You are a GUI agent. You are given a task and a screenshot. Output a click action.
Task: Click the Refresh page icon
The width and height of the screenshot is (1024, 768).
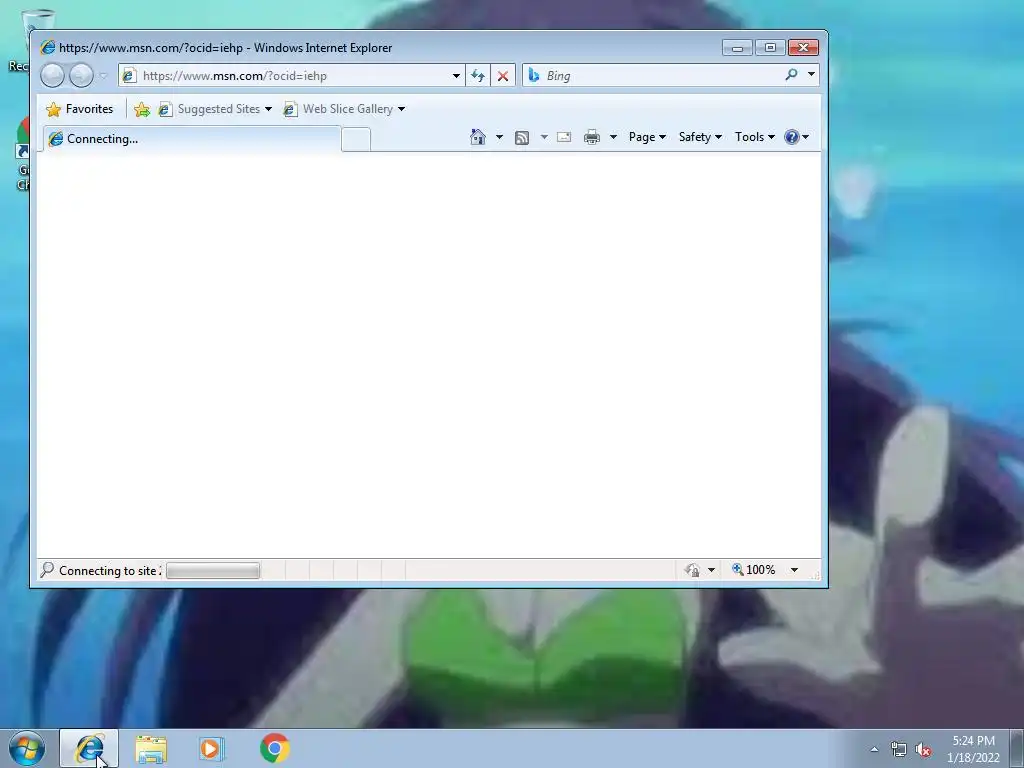[477, 76]
